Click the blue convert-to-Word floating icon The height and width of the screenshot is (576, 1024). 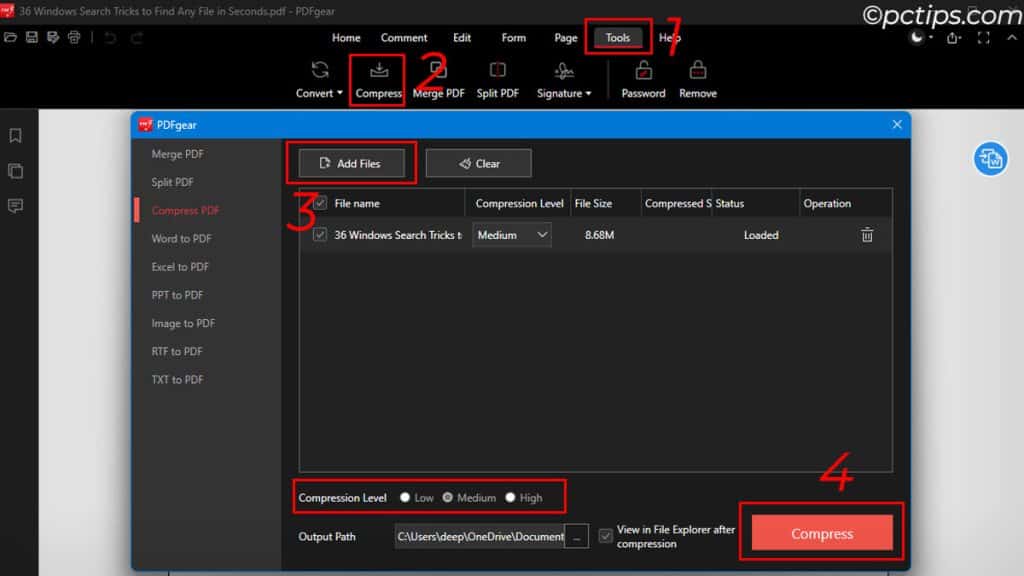990,159
